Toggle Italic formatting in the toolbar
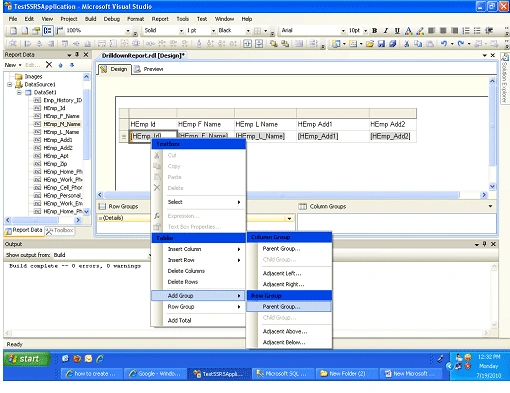The image size is (510, 393). tap(386, 31)
